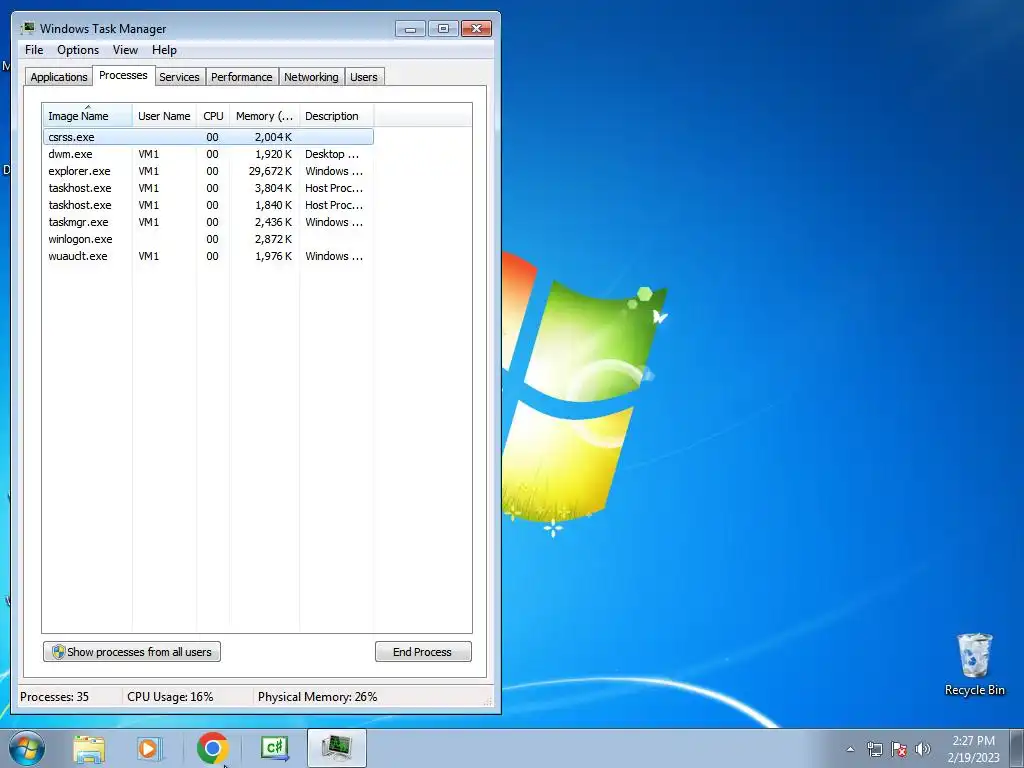
Task: Sort by Memory column header
Action: pos(264,116)
